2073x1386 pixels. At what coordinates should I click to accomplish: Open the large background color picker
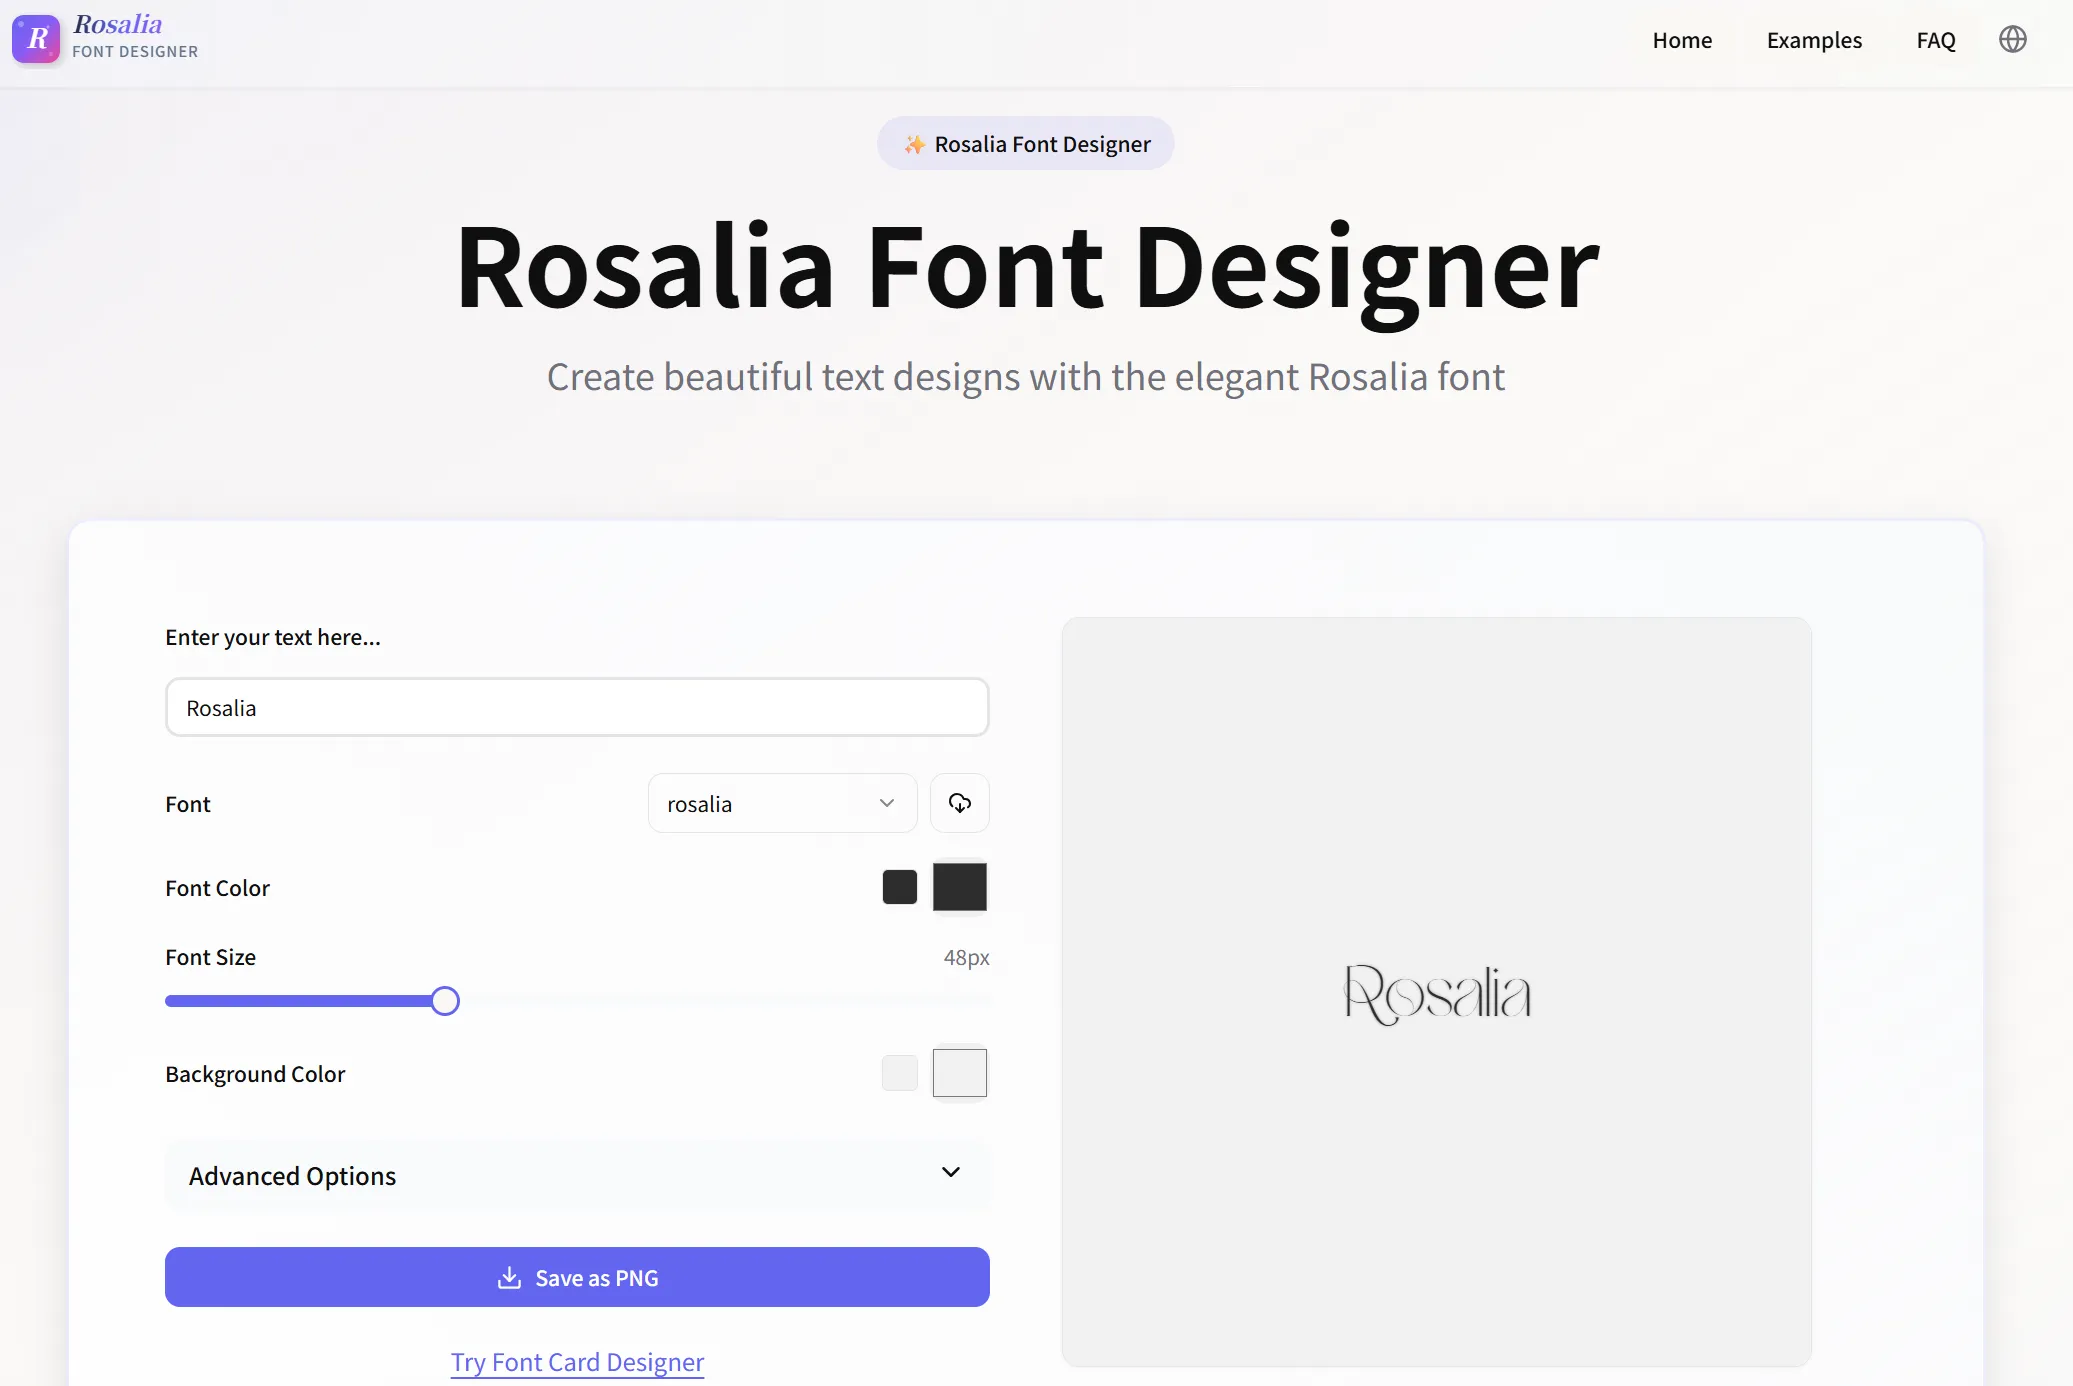point(959,1073)
